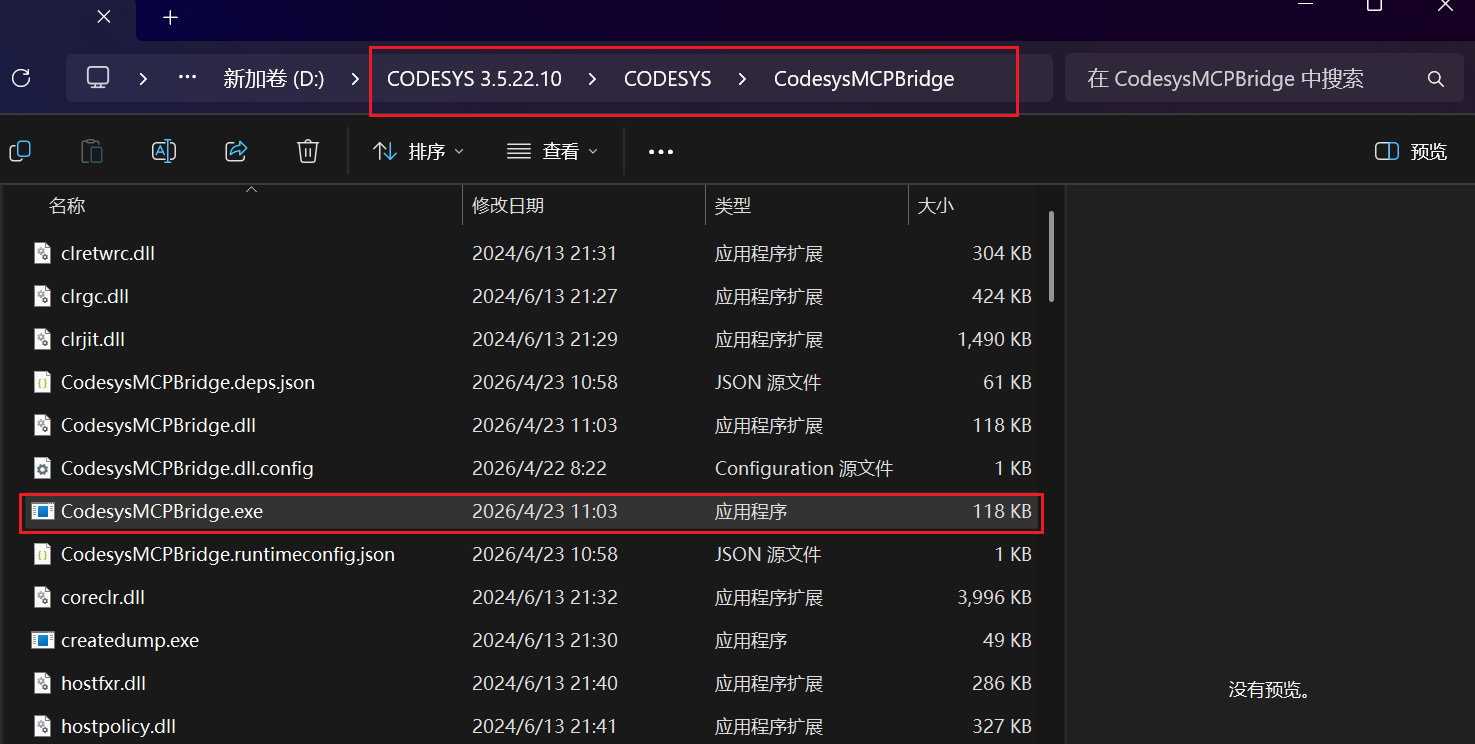Screen dimensions: 1475x744
Task: Select the file name clrjit.dll
Action: [93, 340]
